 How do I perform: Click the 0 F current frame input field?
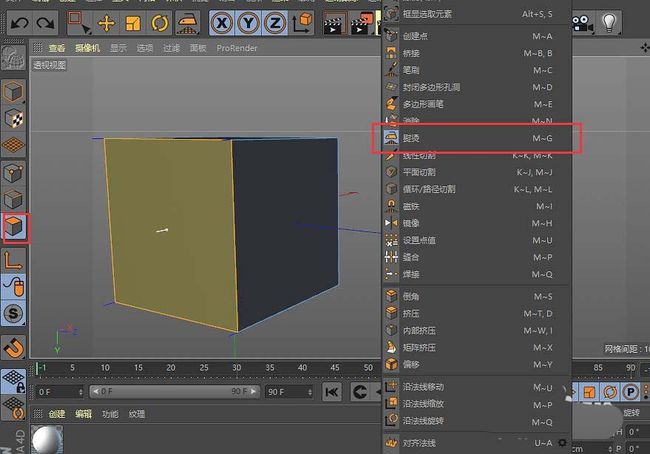point(60,392)
